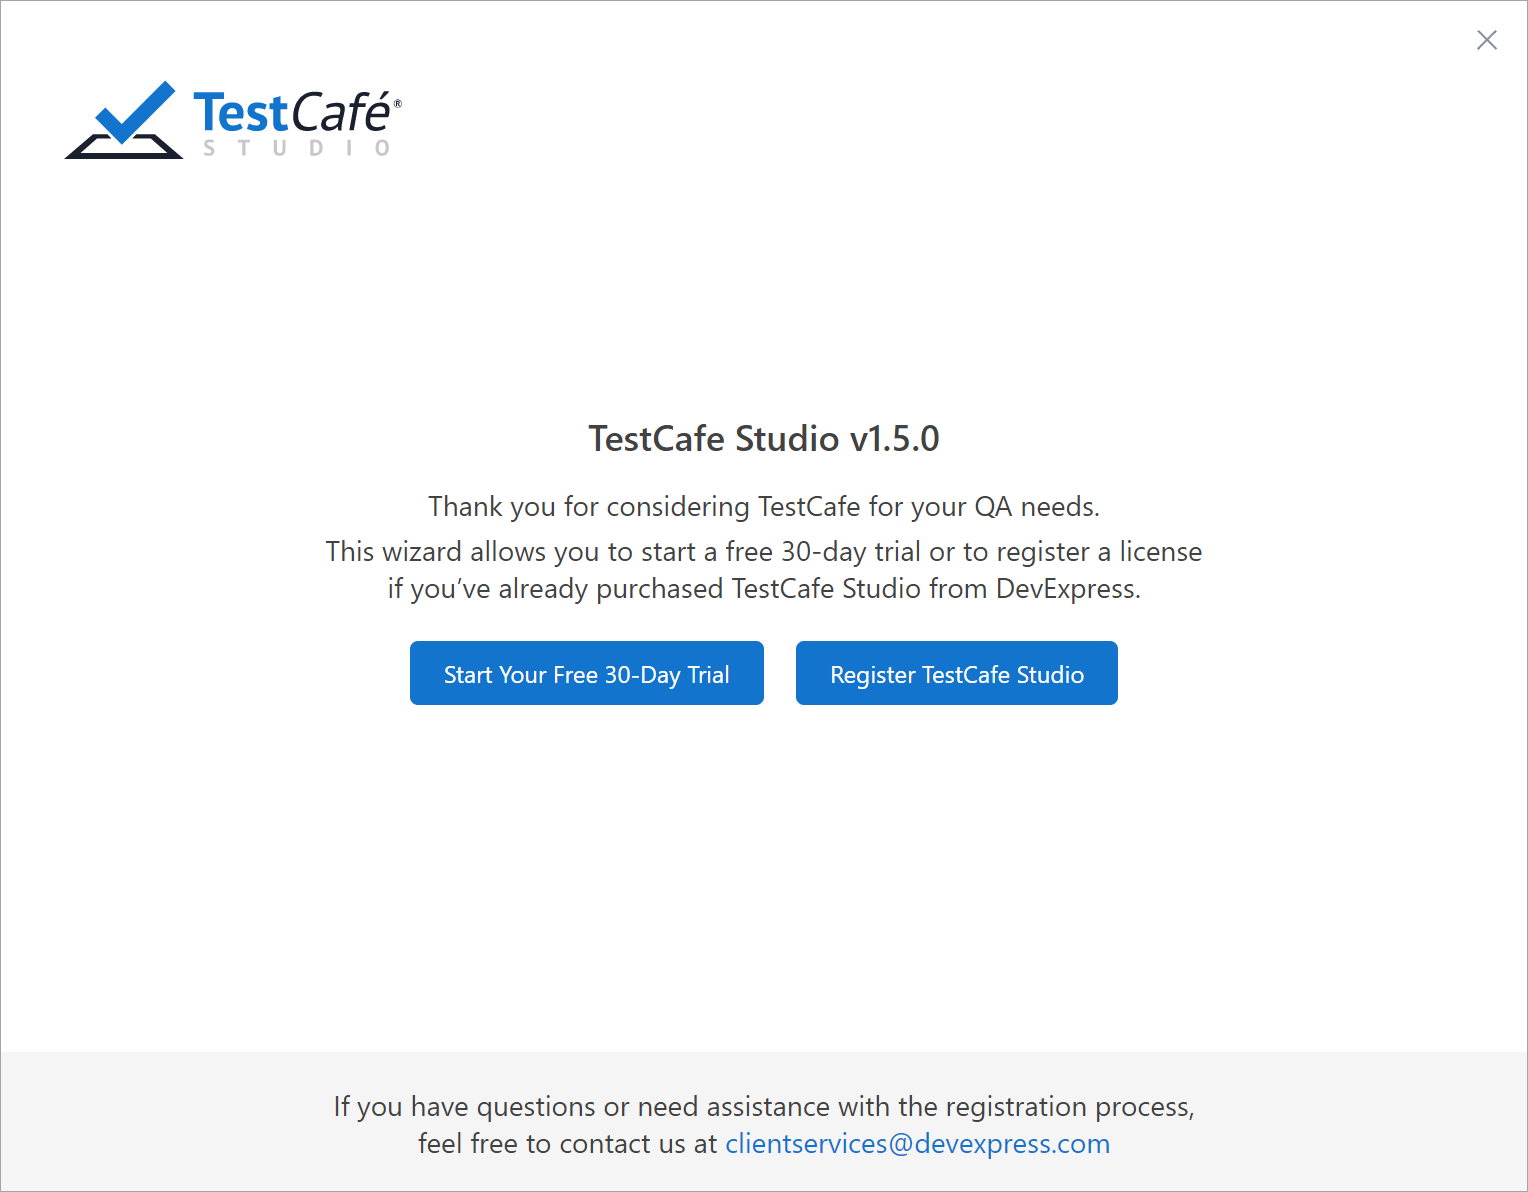Click the blue TestCafé wordmark in the logo
Image resolution: width=1528 pixels, height=1192 pixels.
(291, 112)
